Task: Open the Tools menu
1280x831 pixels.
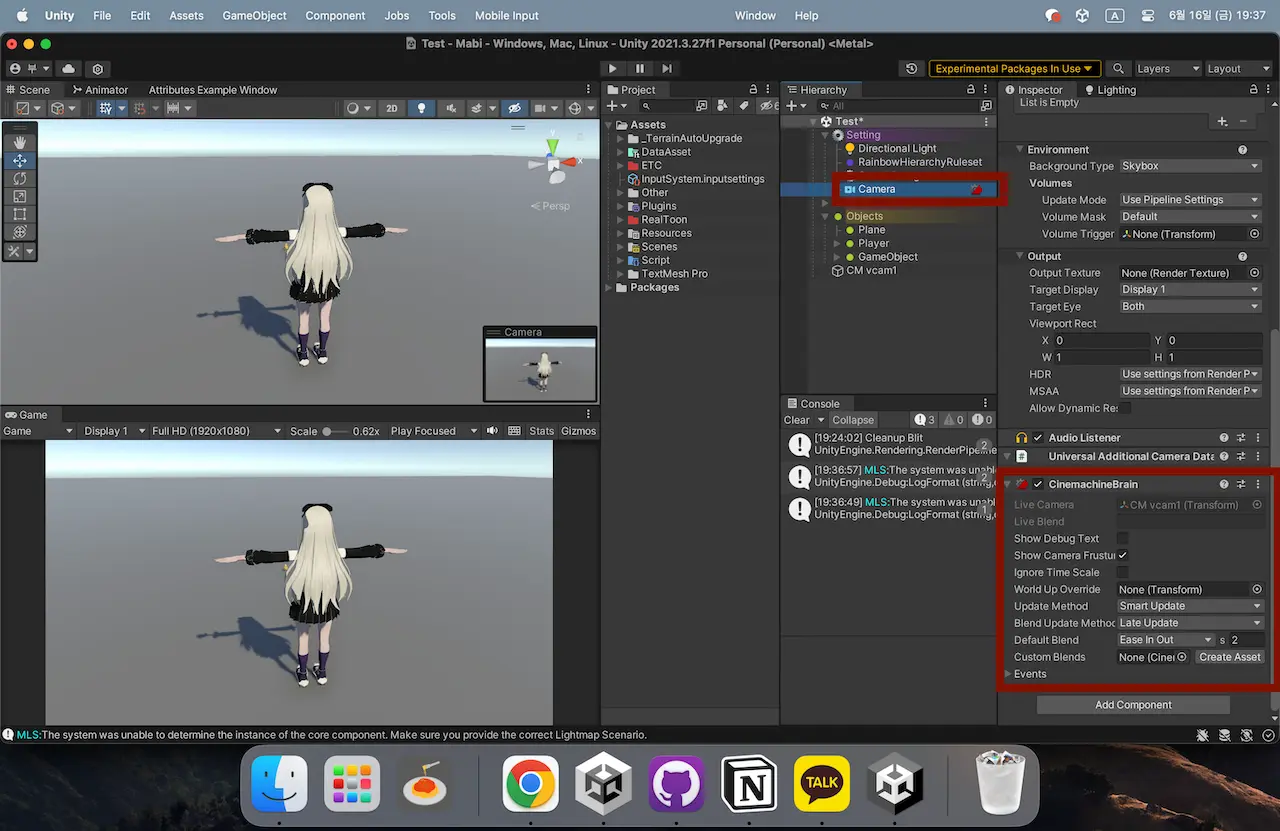Action: [x=442, y=15]
